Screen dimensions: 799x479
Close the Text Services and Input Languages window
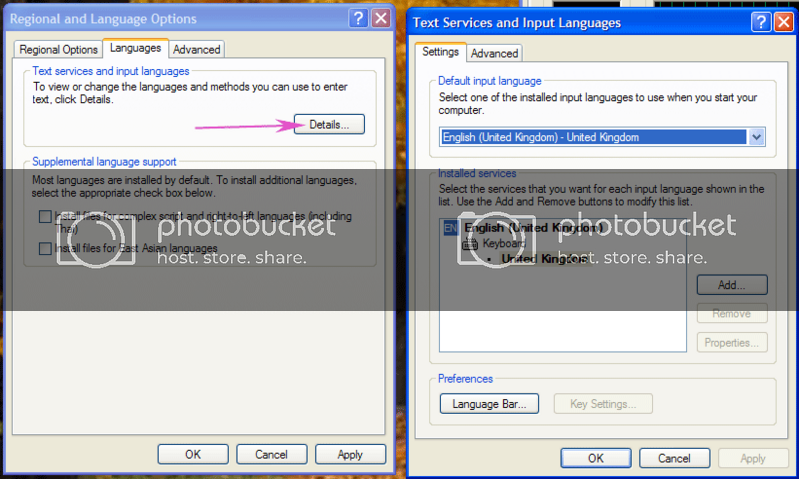[x=784, y=22]
